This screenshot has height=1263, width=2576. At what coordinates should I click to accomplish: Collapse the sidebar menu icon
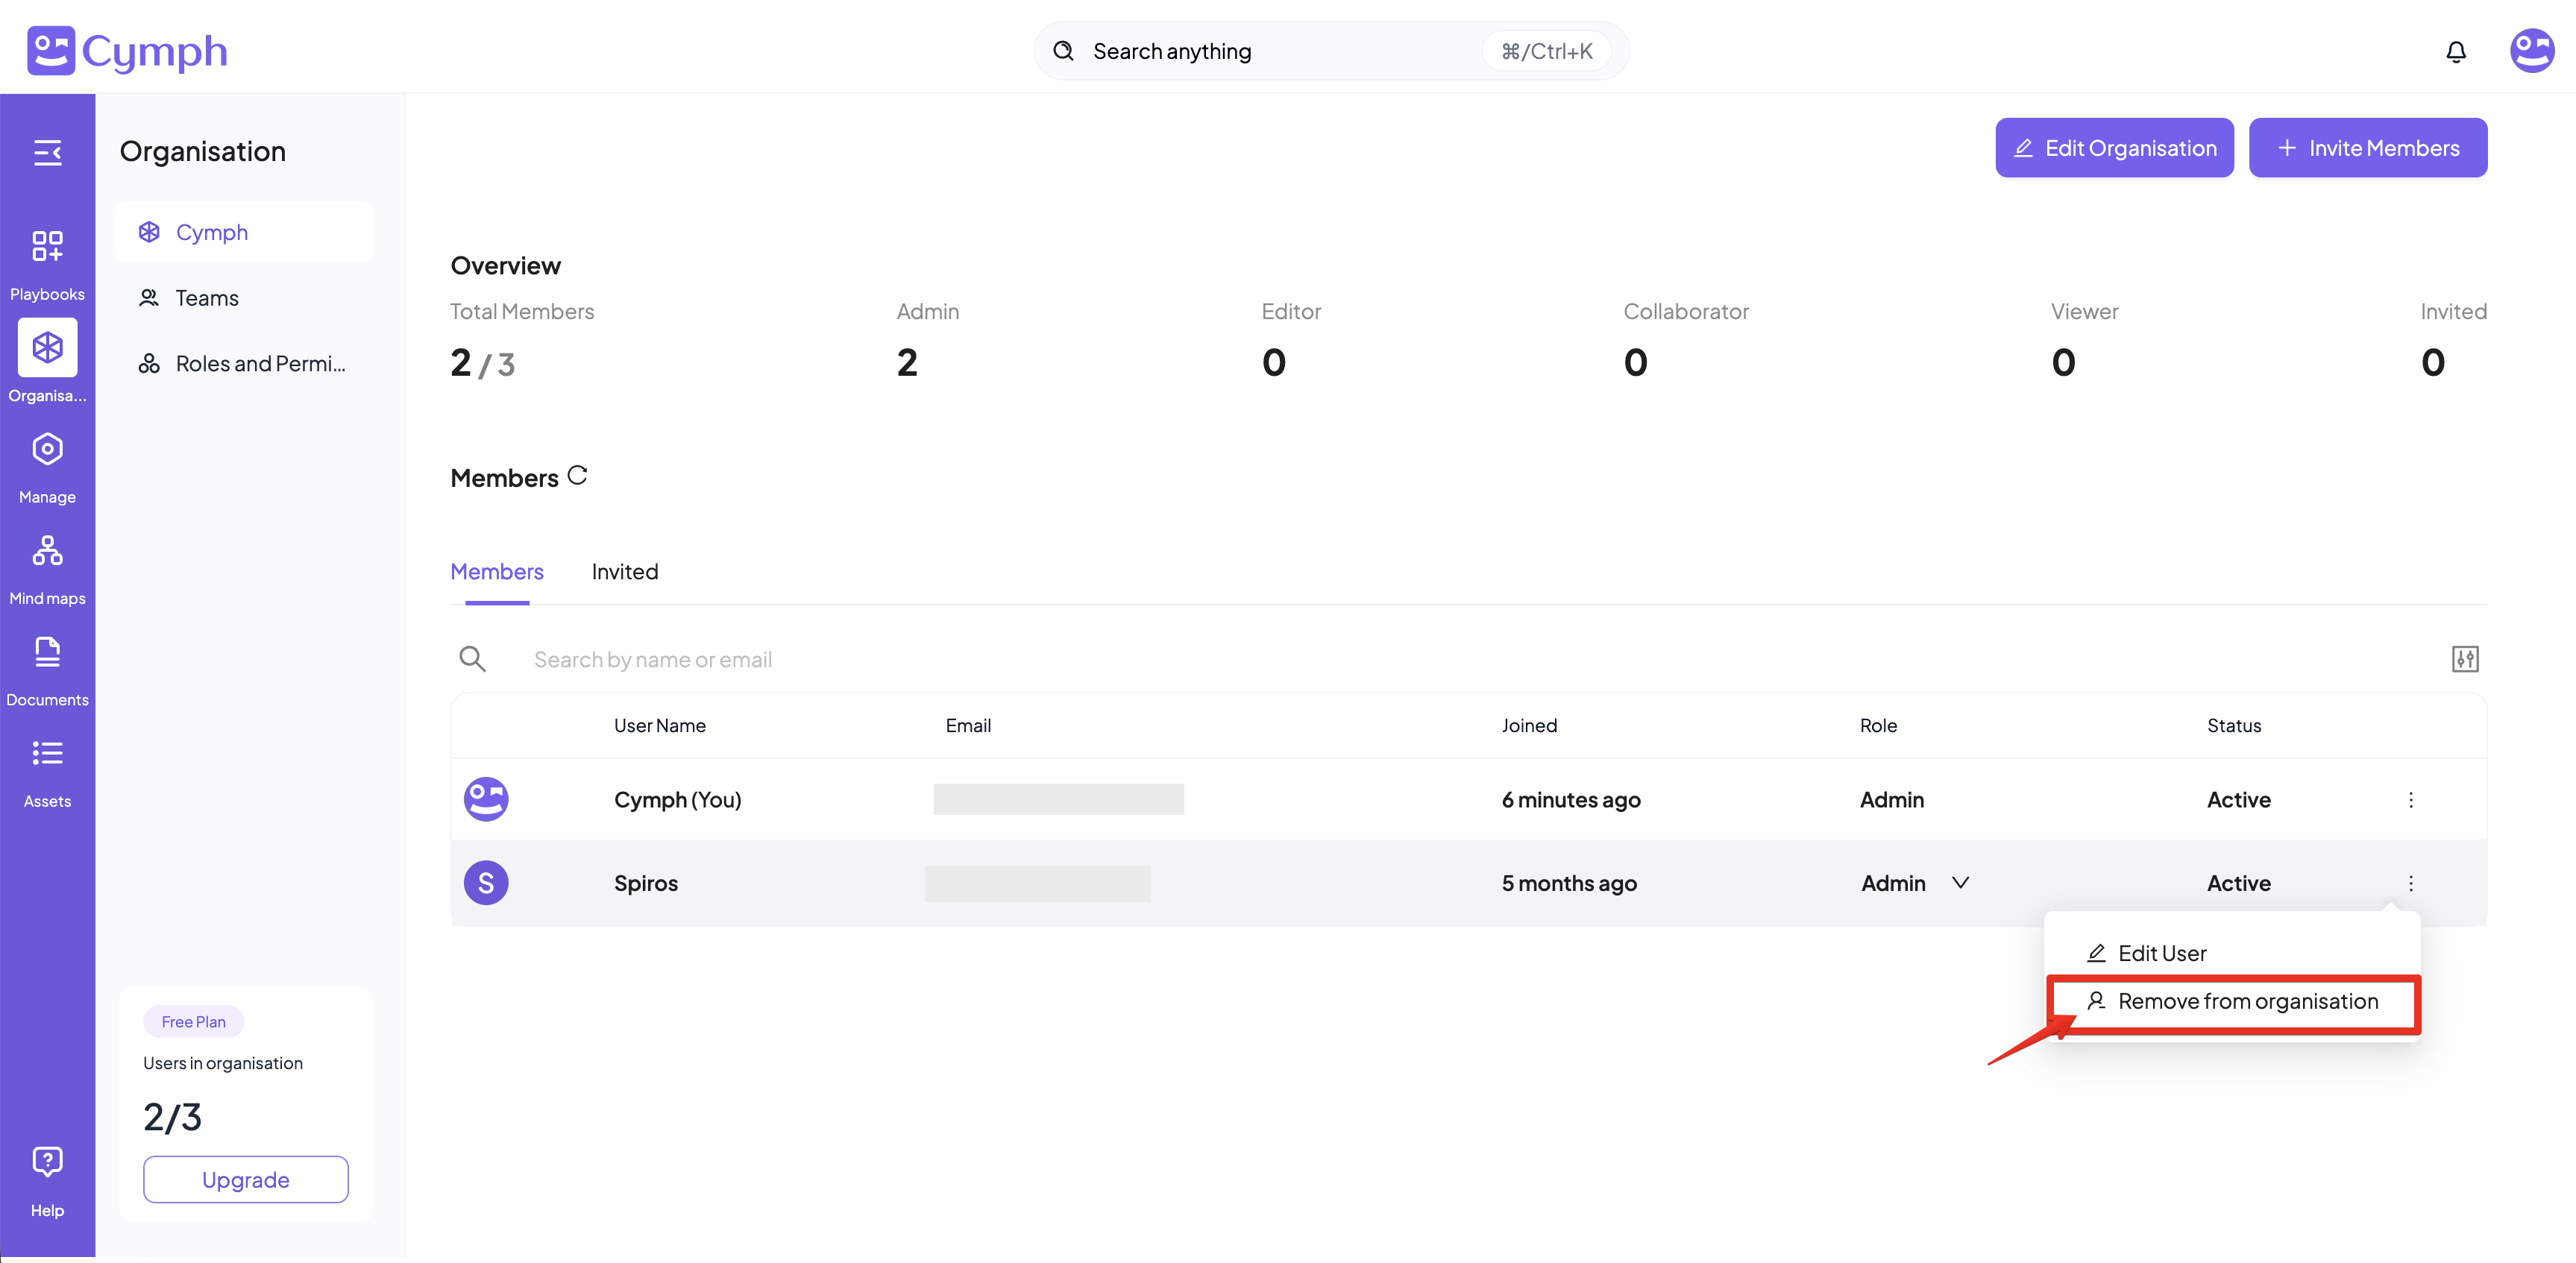[47, 152]
